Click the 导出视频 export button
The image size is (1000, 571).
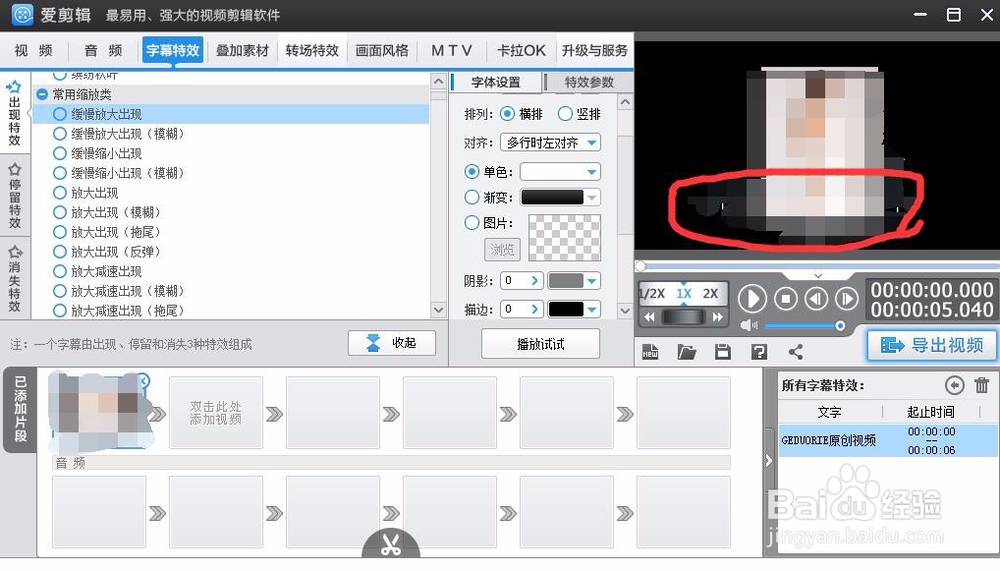(932, 345)
